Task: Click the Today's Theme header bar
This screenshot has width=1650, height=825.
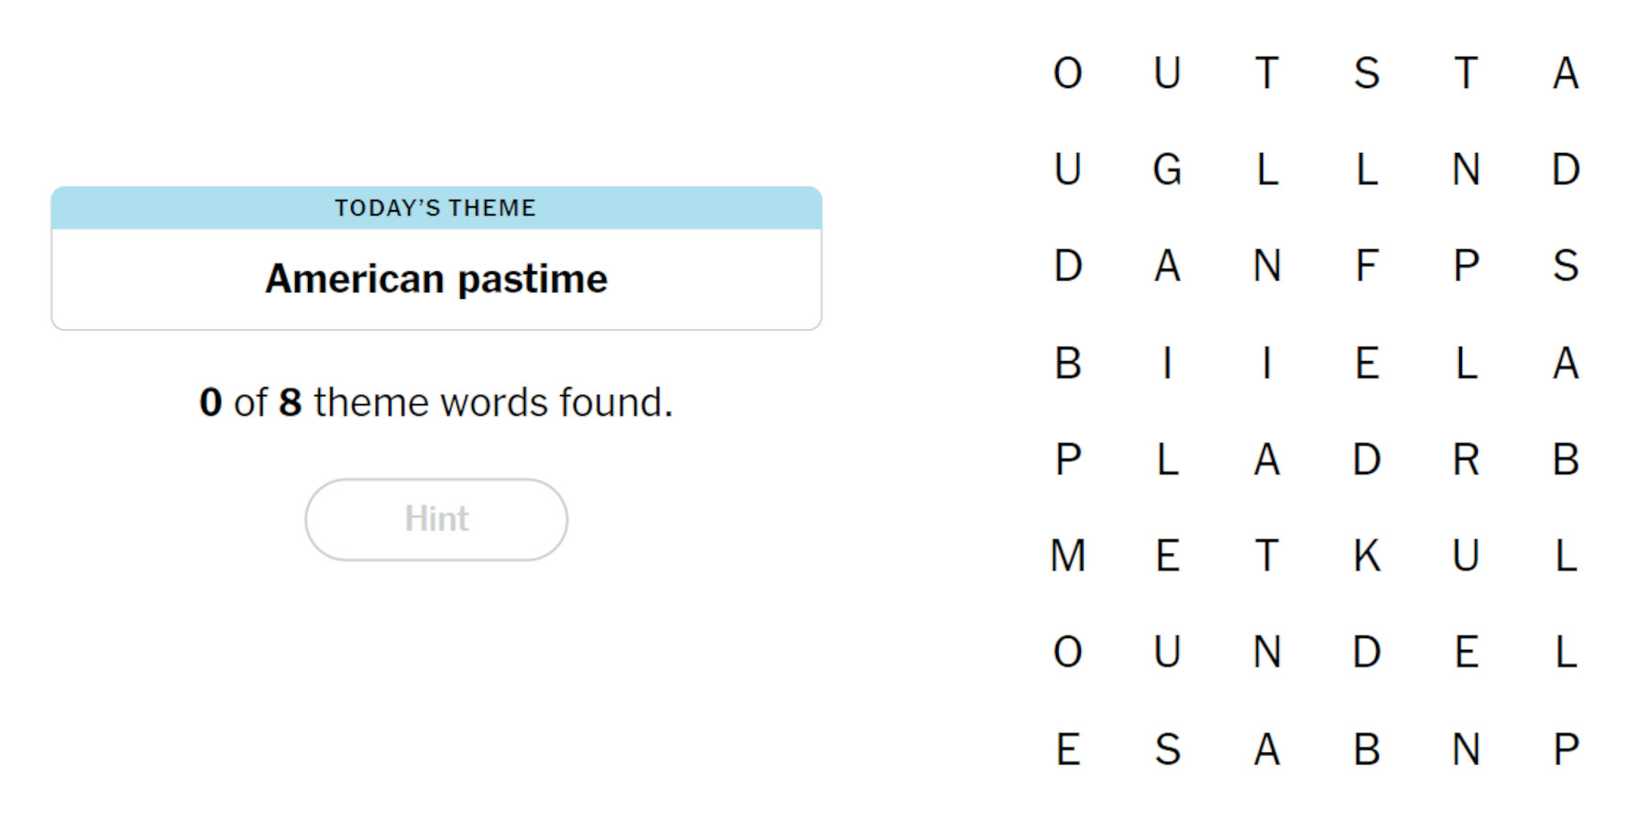Action: point(436,208)
